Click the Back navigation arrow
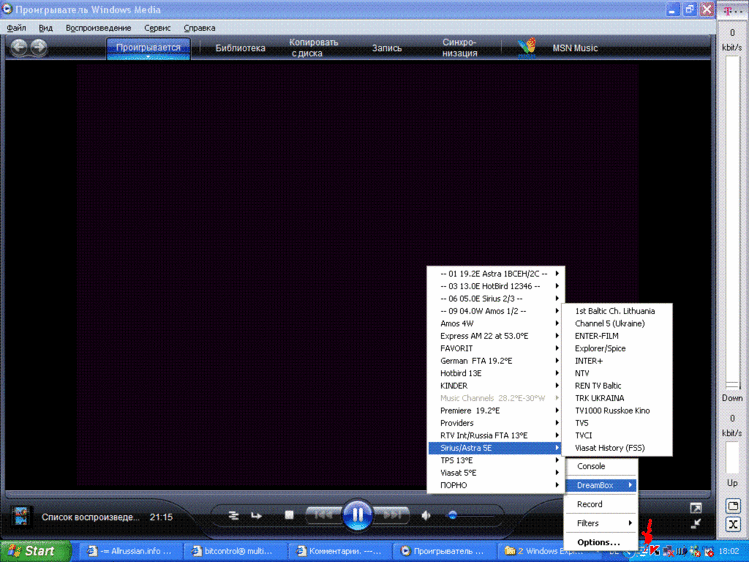 [x=19, y=47]
